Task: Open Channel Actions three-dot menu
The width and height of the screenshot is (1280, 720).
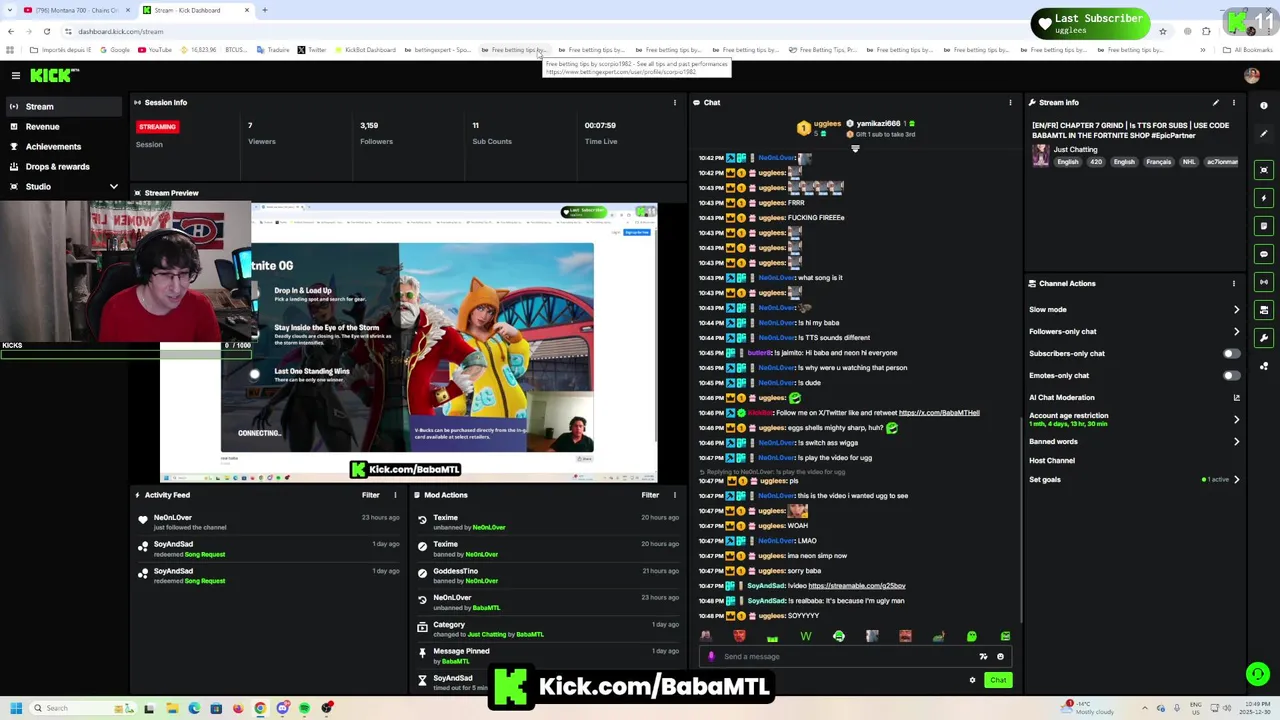Action: [1233, 283]
